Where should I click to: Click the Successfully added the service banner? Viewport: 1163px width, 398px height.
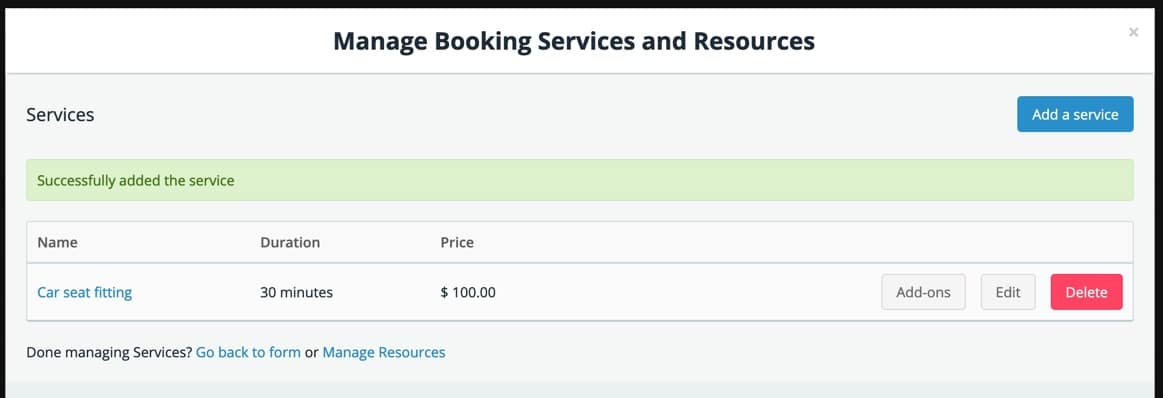580,180
